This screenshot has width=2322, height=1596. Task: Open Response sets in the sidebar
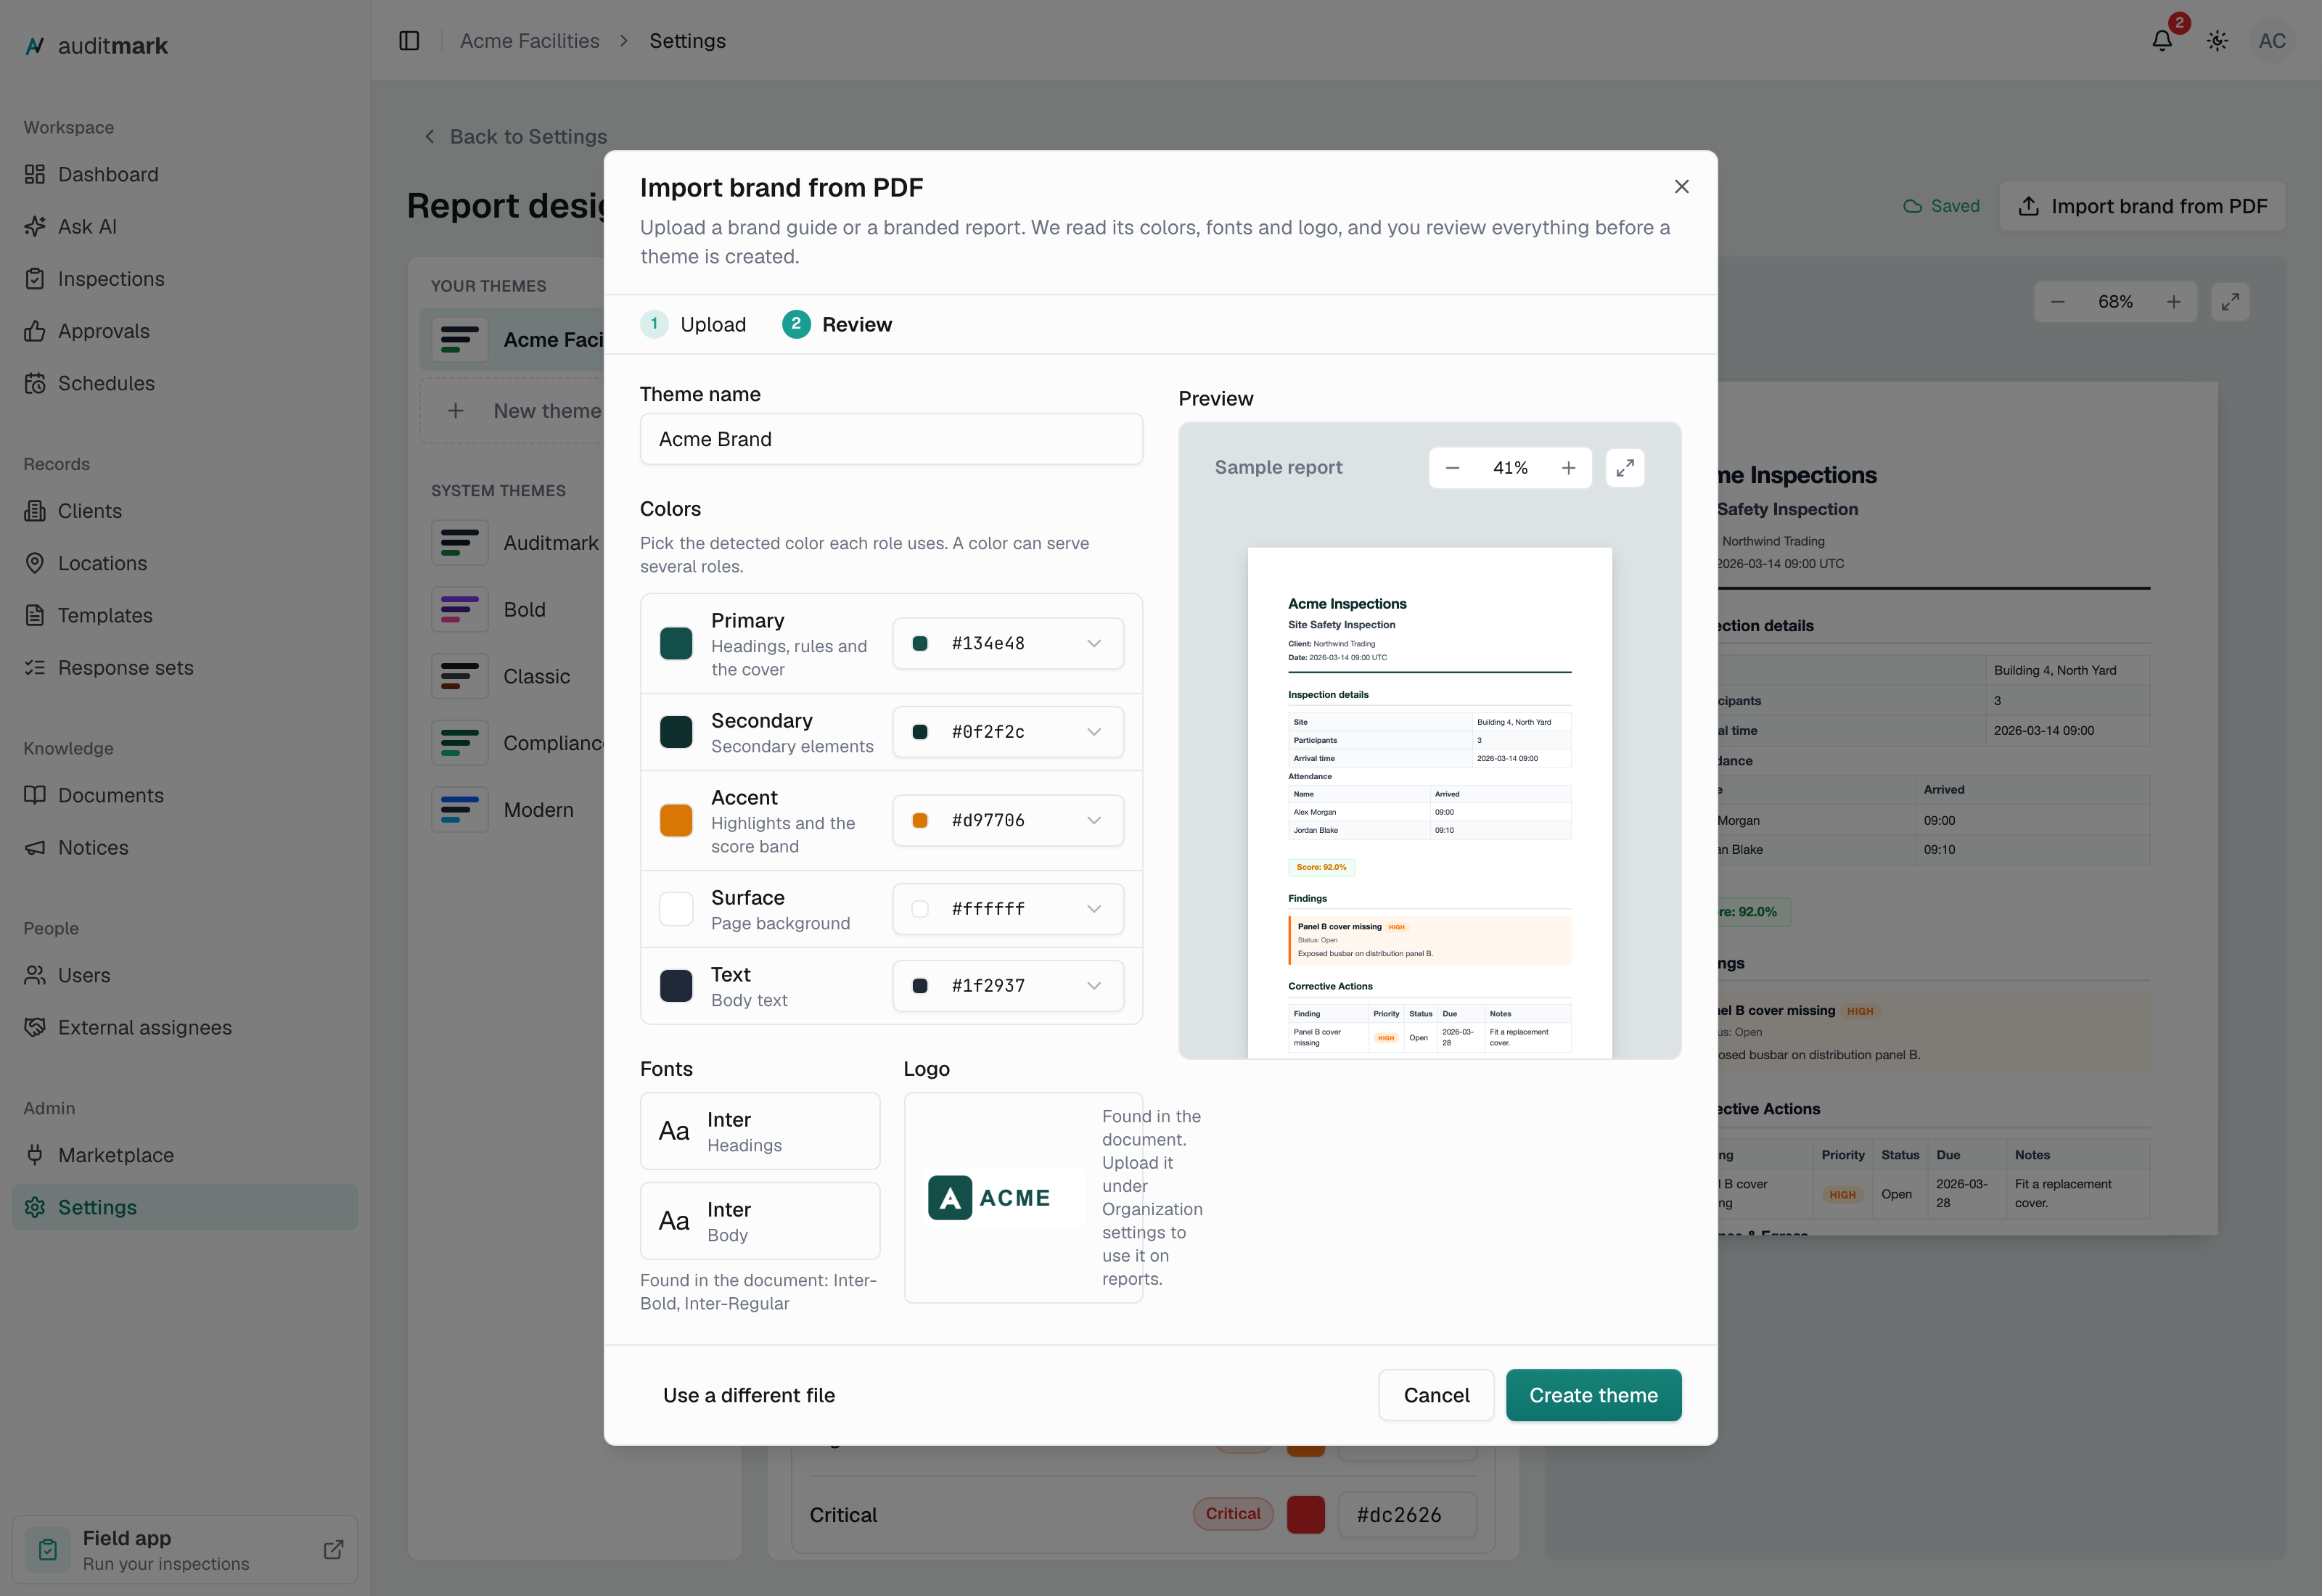coord(185,667)
